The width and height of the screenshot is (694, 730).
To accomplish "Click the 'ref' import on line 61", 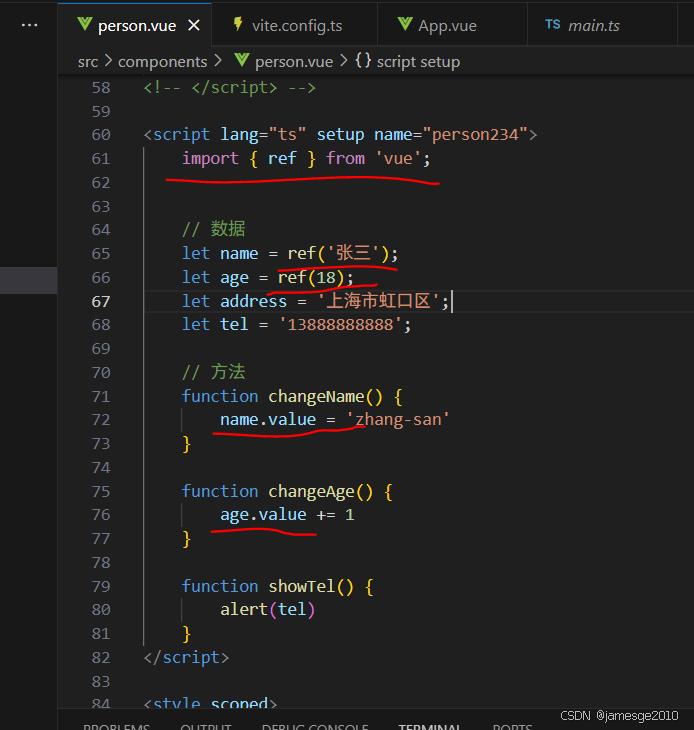I will [282, 159].
